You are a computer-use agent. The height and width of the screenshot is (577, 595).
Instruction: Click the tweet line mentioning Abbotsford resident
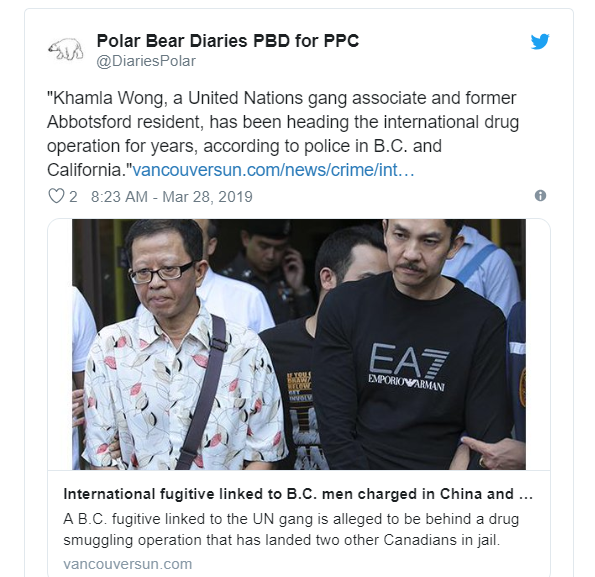(283, 122)
